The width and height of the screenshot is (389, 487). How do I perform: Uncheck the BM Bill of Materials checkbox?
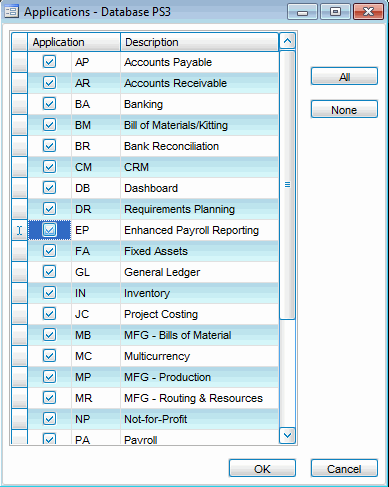pyautogui.click(x=49, y=125)
